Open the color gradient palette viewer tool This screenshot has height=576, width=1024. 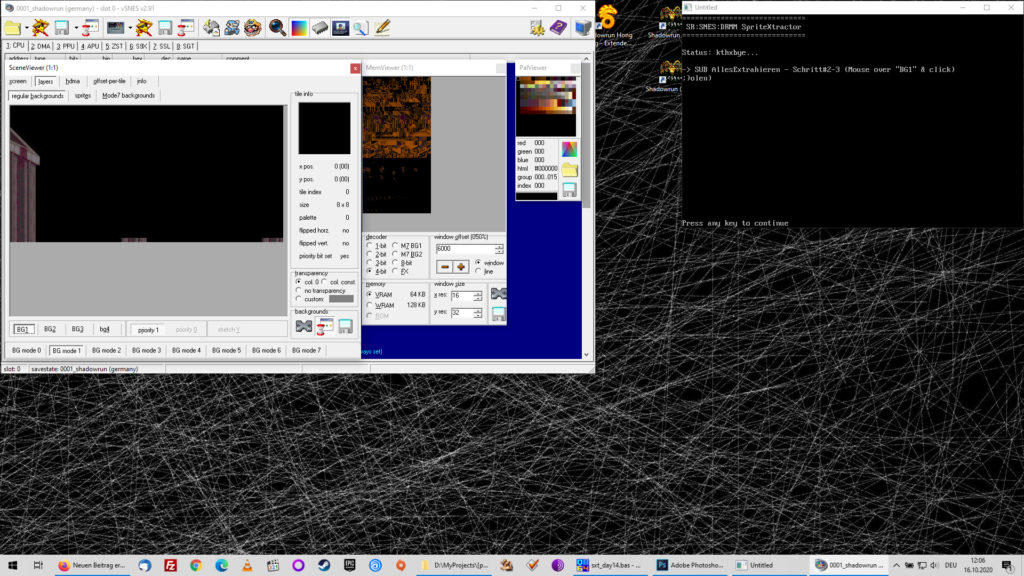tap(298, 27)
